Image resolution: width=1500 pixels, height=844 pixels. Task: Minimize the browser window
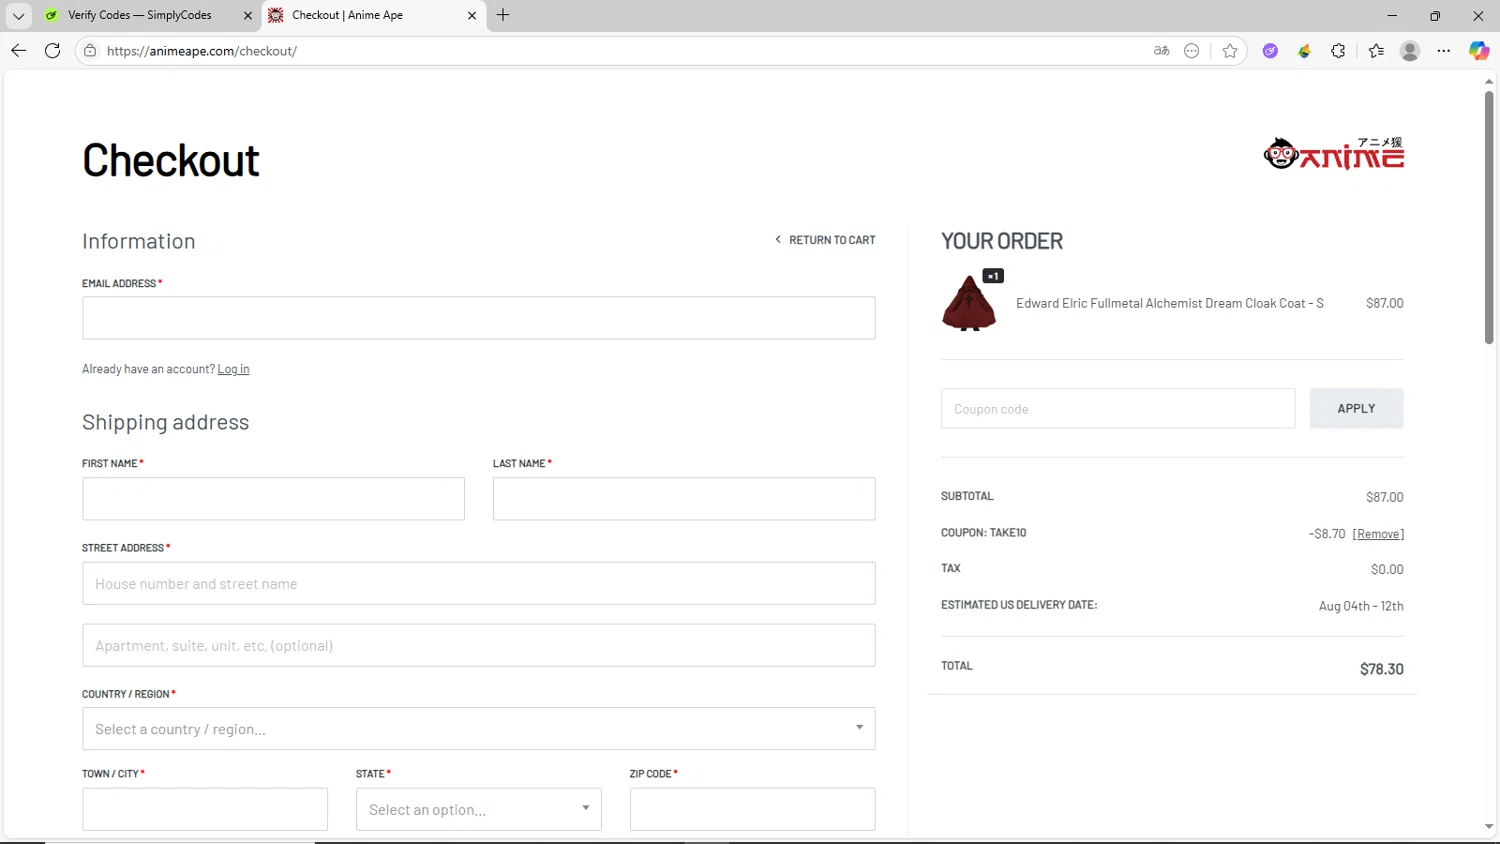(x=1392, y=15)
